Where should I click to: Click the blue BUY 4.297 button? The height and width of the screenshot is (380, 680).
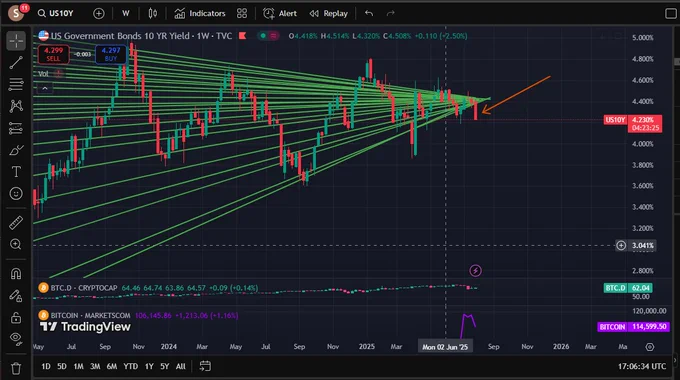pyautogui.click(x=111, y=54)
